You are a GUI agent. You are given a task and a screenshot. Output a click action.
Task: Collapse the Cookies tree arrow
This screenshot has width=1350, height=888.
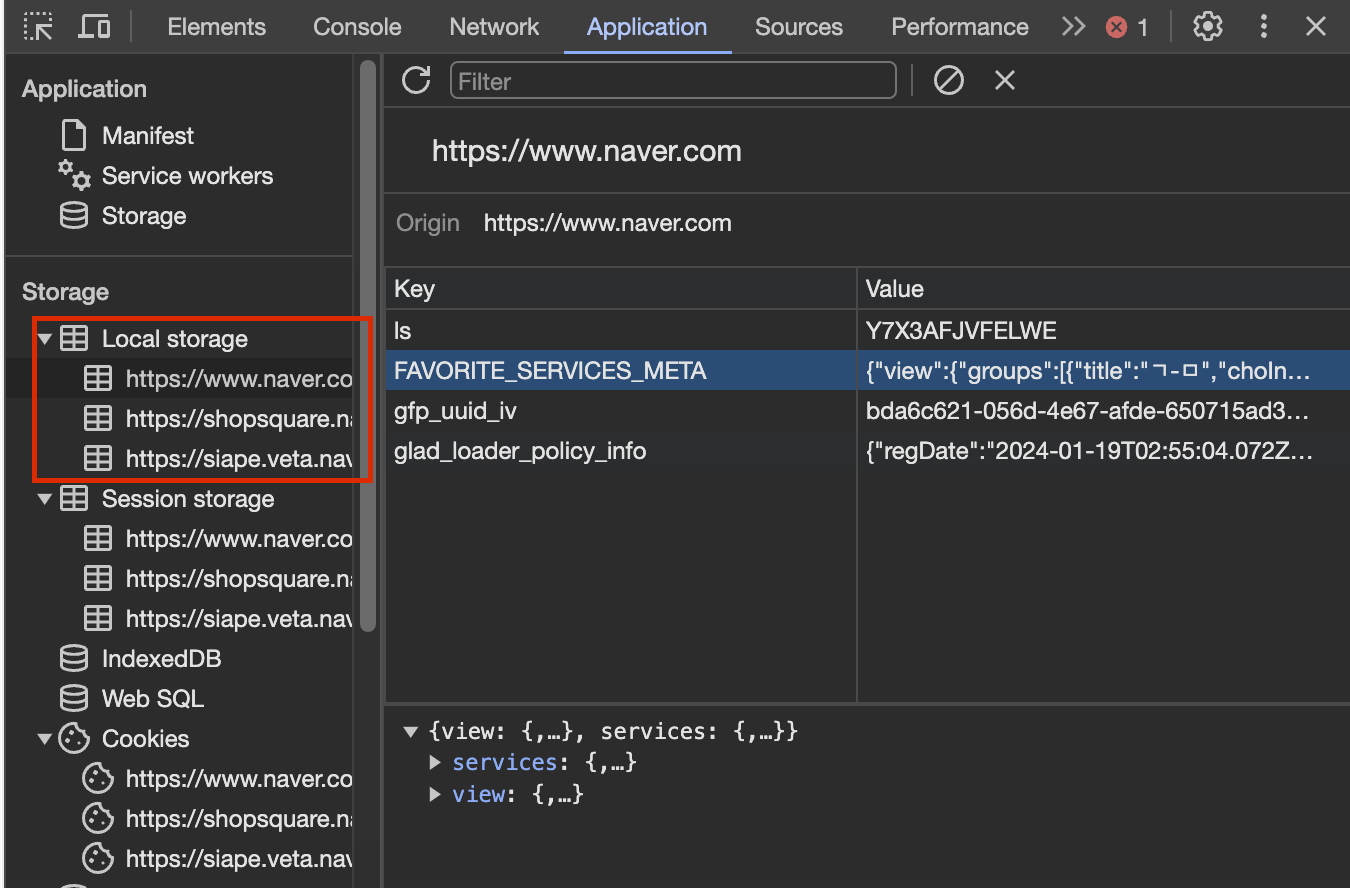(44, 739)
